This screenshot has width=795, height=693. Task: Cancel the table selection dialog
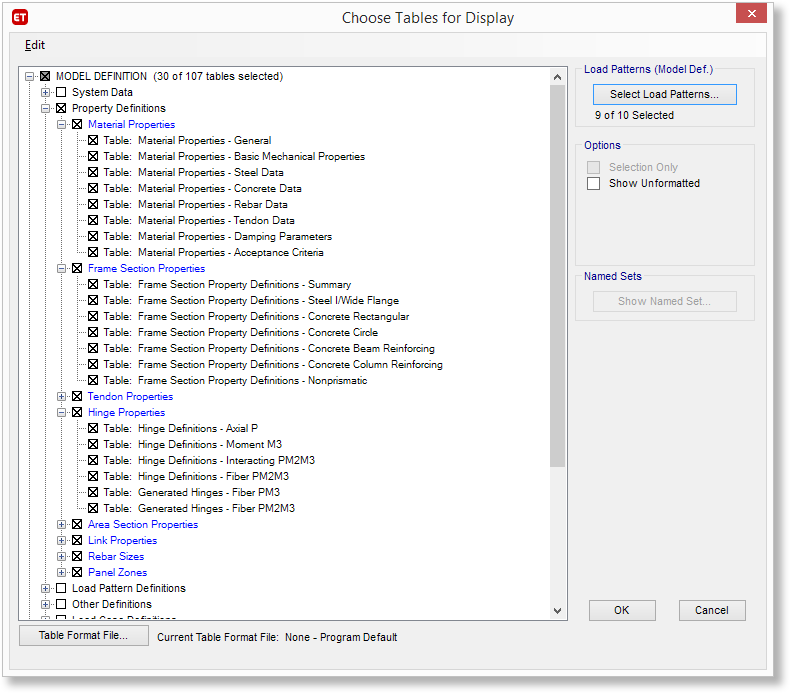(x=711, y=610)
